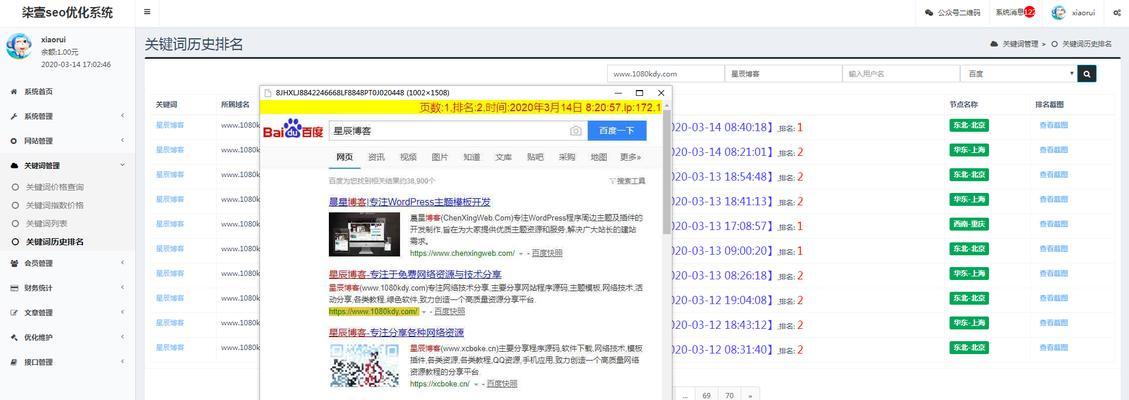Image resolution: width=1129 pixels, height=400 pixels.
Task: View screenshot for the 18:54:48 row
Action: (1053, 175)
